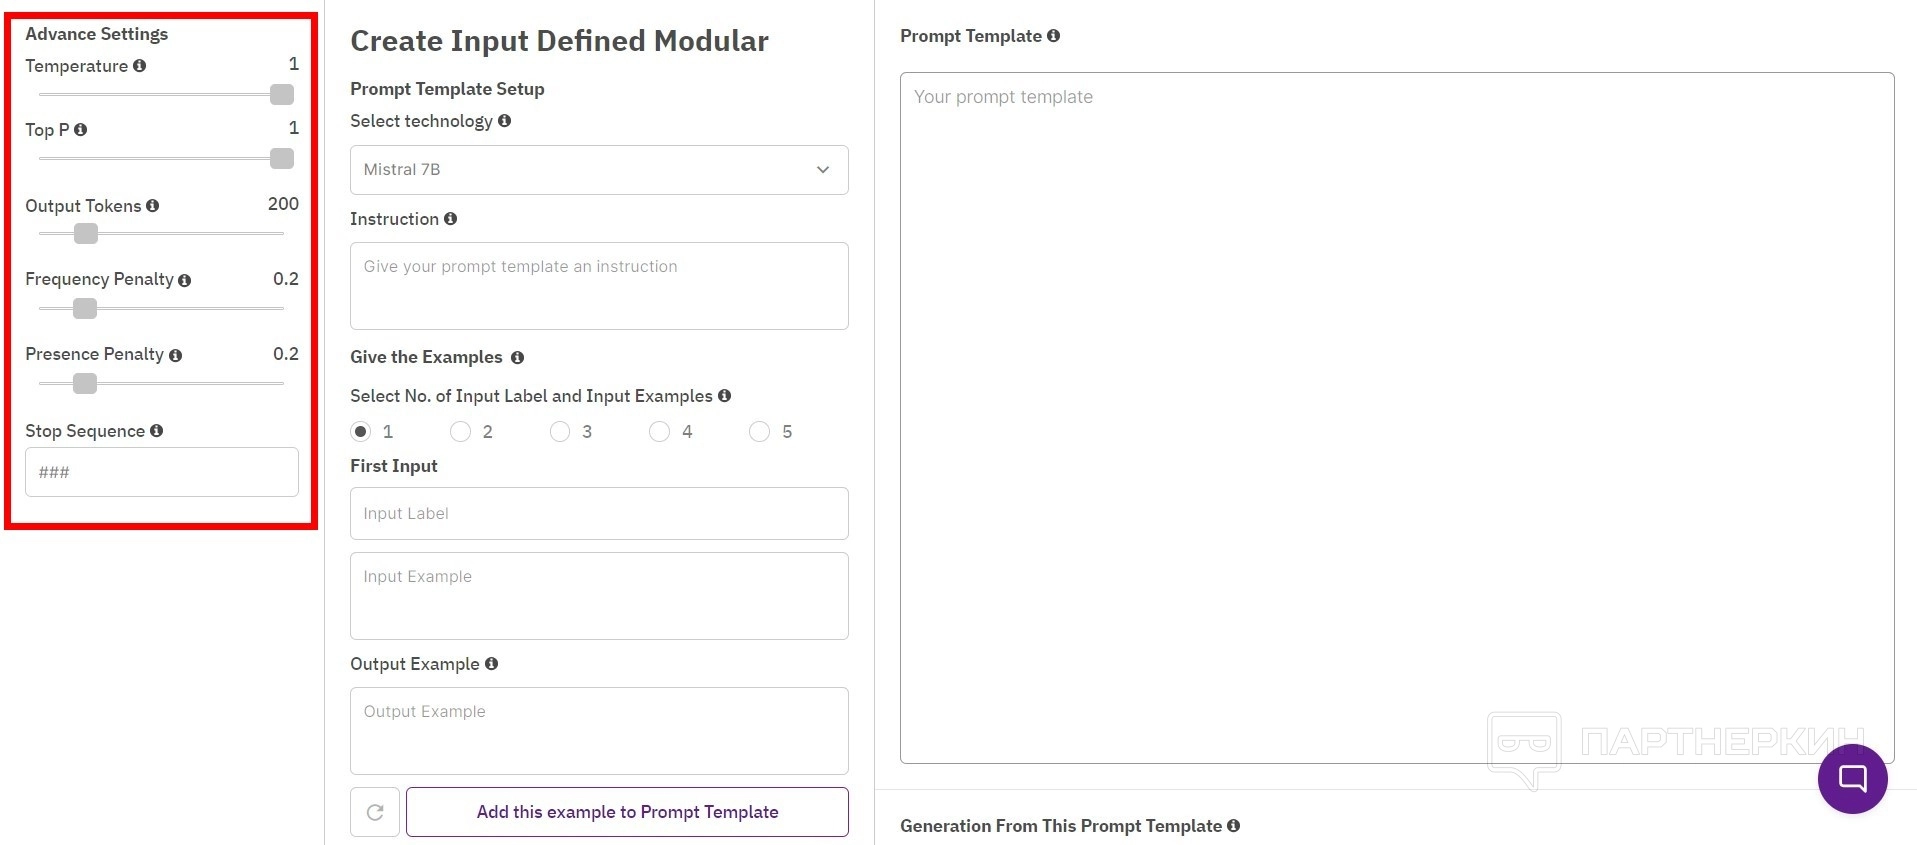Click the Temperature slider handle
This screenshot has width=1917, height=845.
click(x=282, y=95)
